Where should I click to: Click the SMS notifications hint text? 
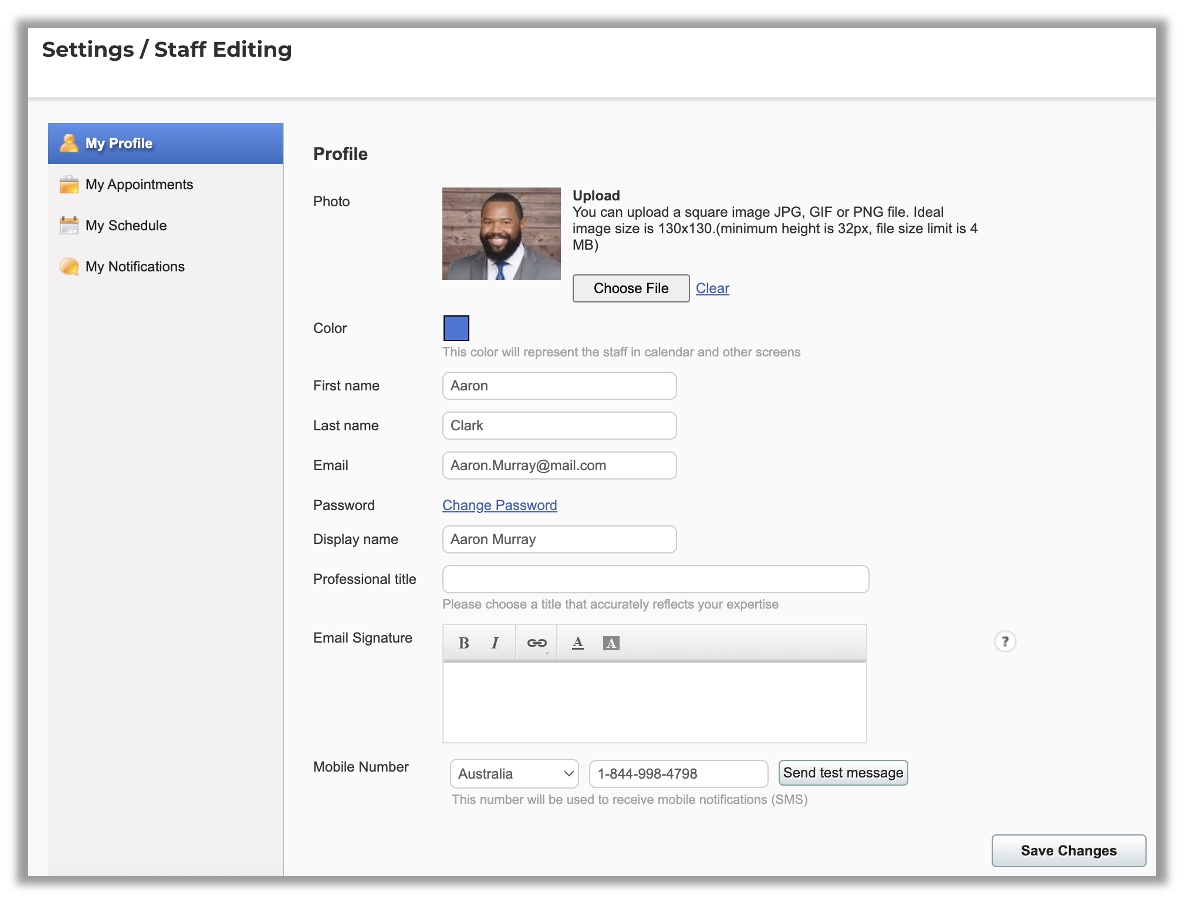pos(630,800)
